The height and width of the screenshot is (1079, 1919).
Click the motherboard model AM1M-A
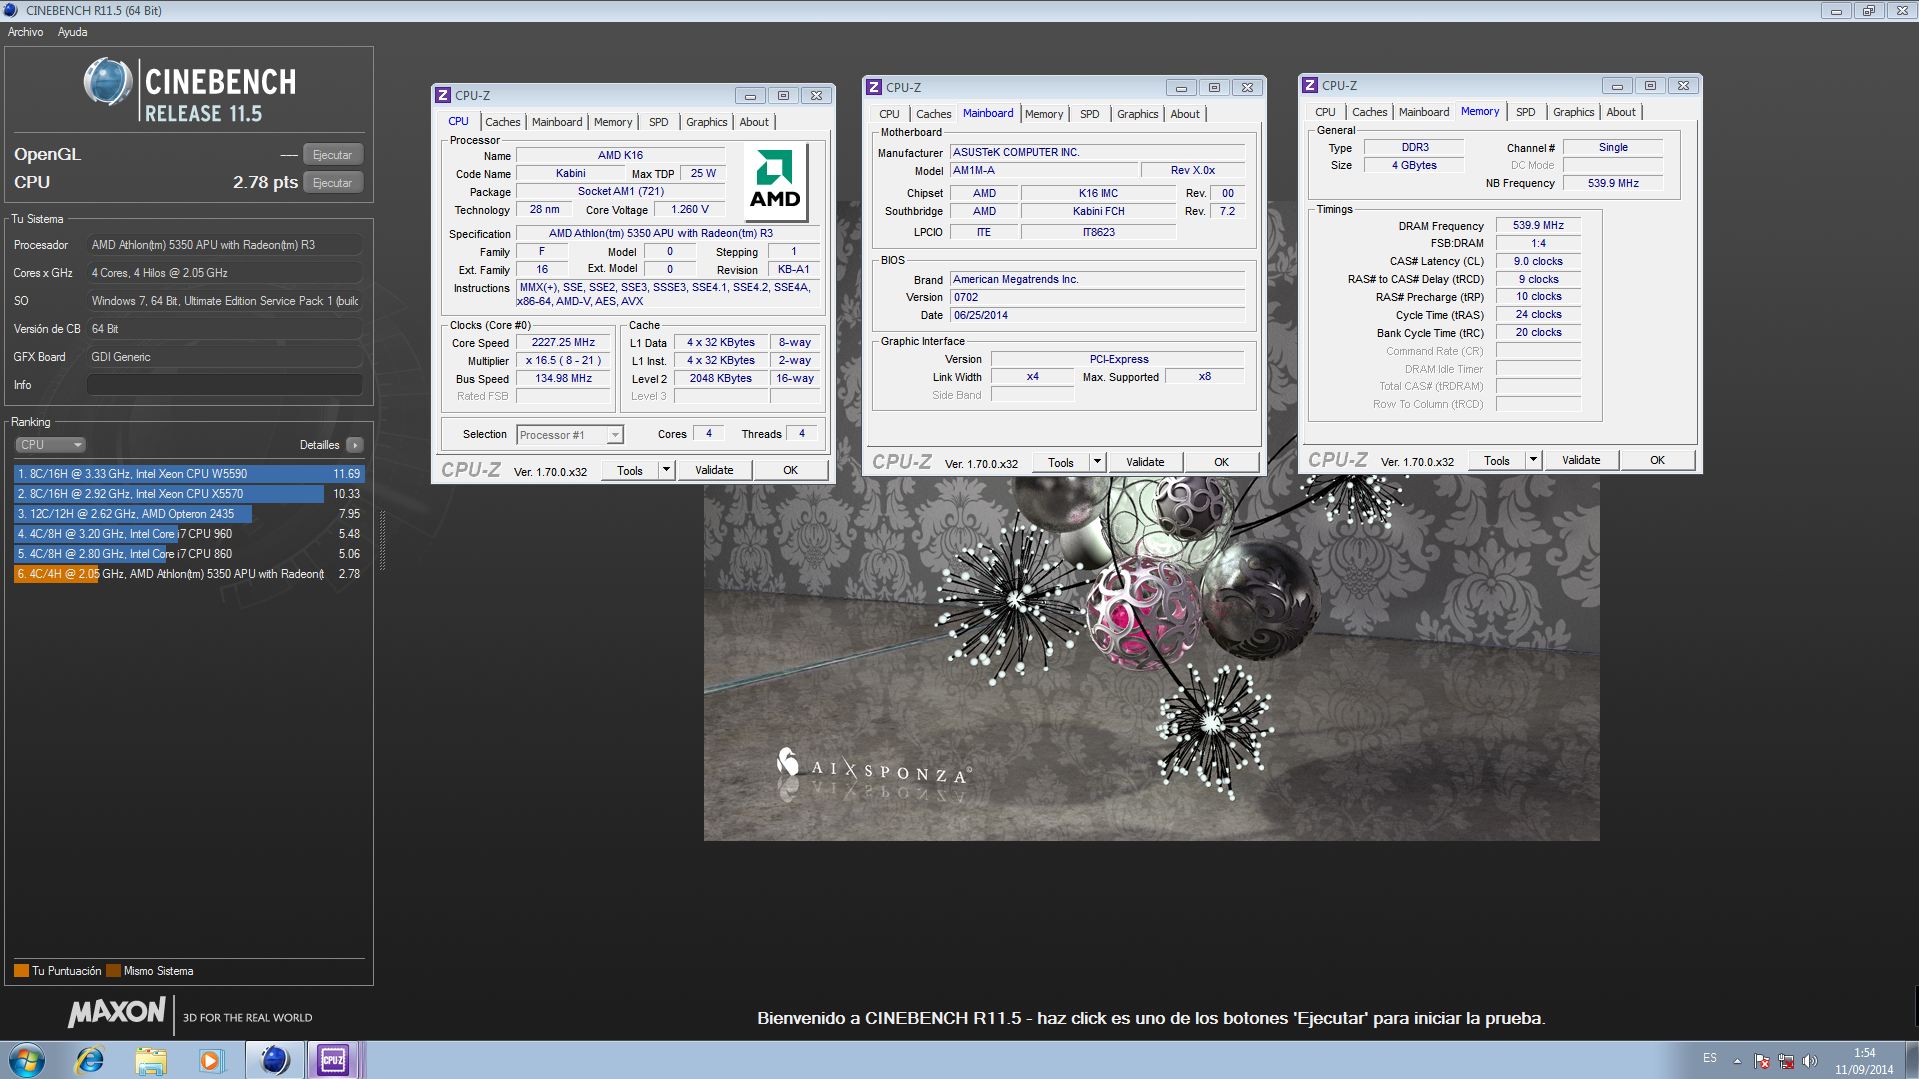pyautogui.click(x=1043, y=170)
